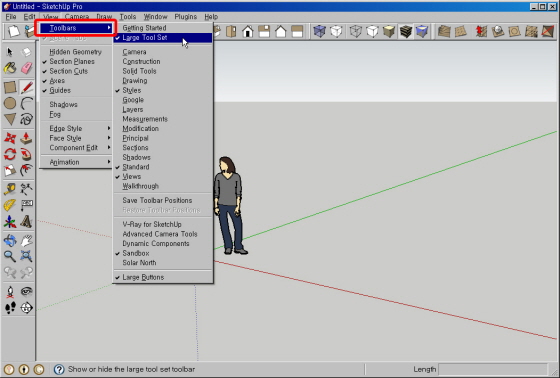Select the Position Camera tool
This screenshot has width=560, height=378.
10,292
